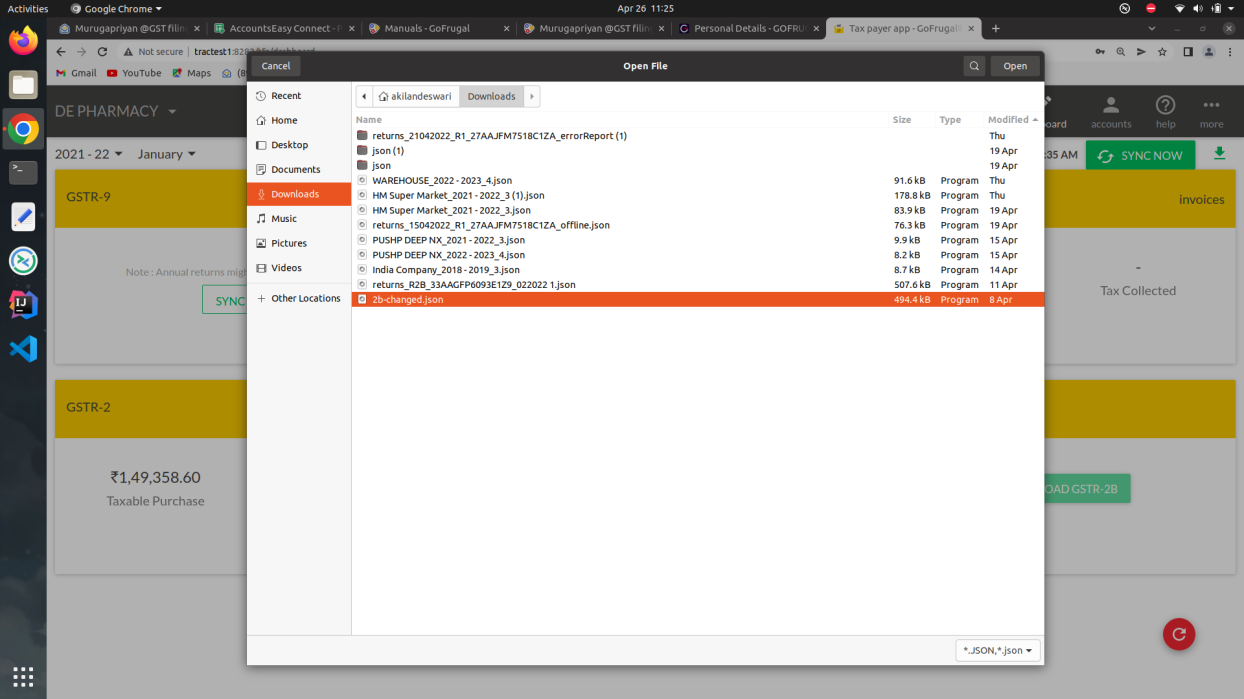Select the returns_21042022 errorReport folder
The width and height of the screenshot is (1244, 699).
click(698, 136)
